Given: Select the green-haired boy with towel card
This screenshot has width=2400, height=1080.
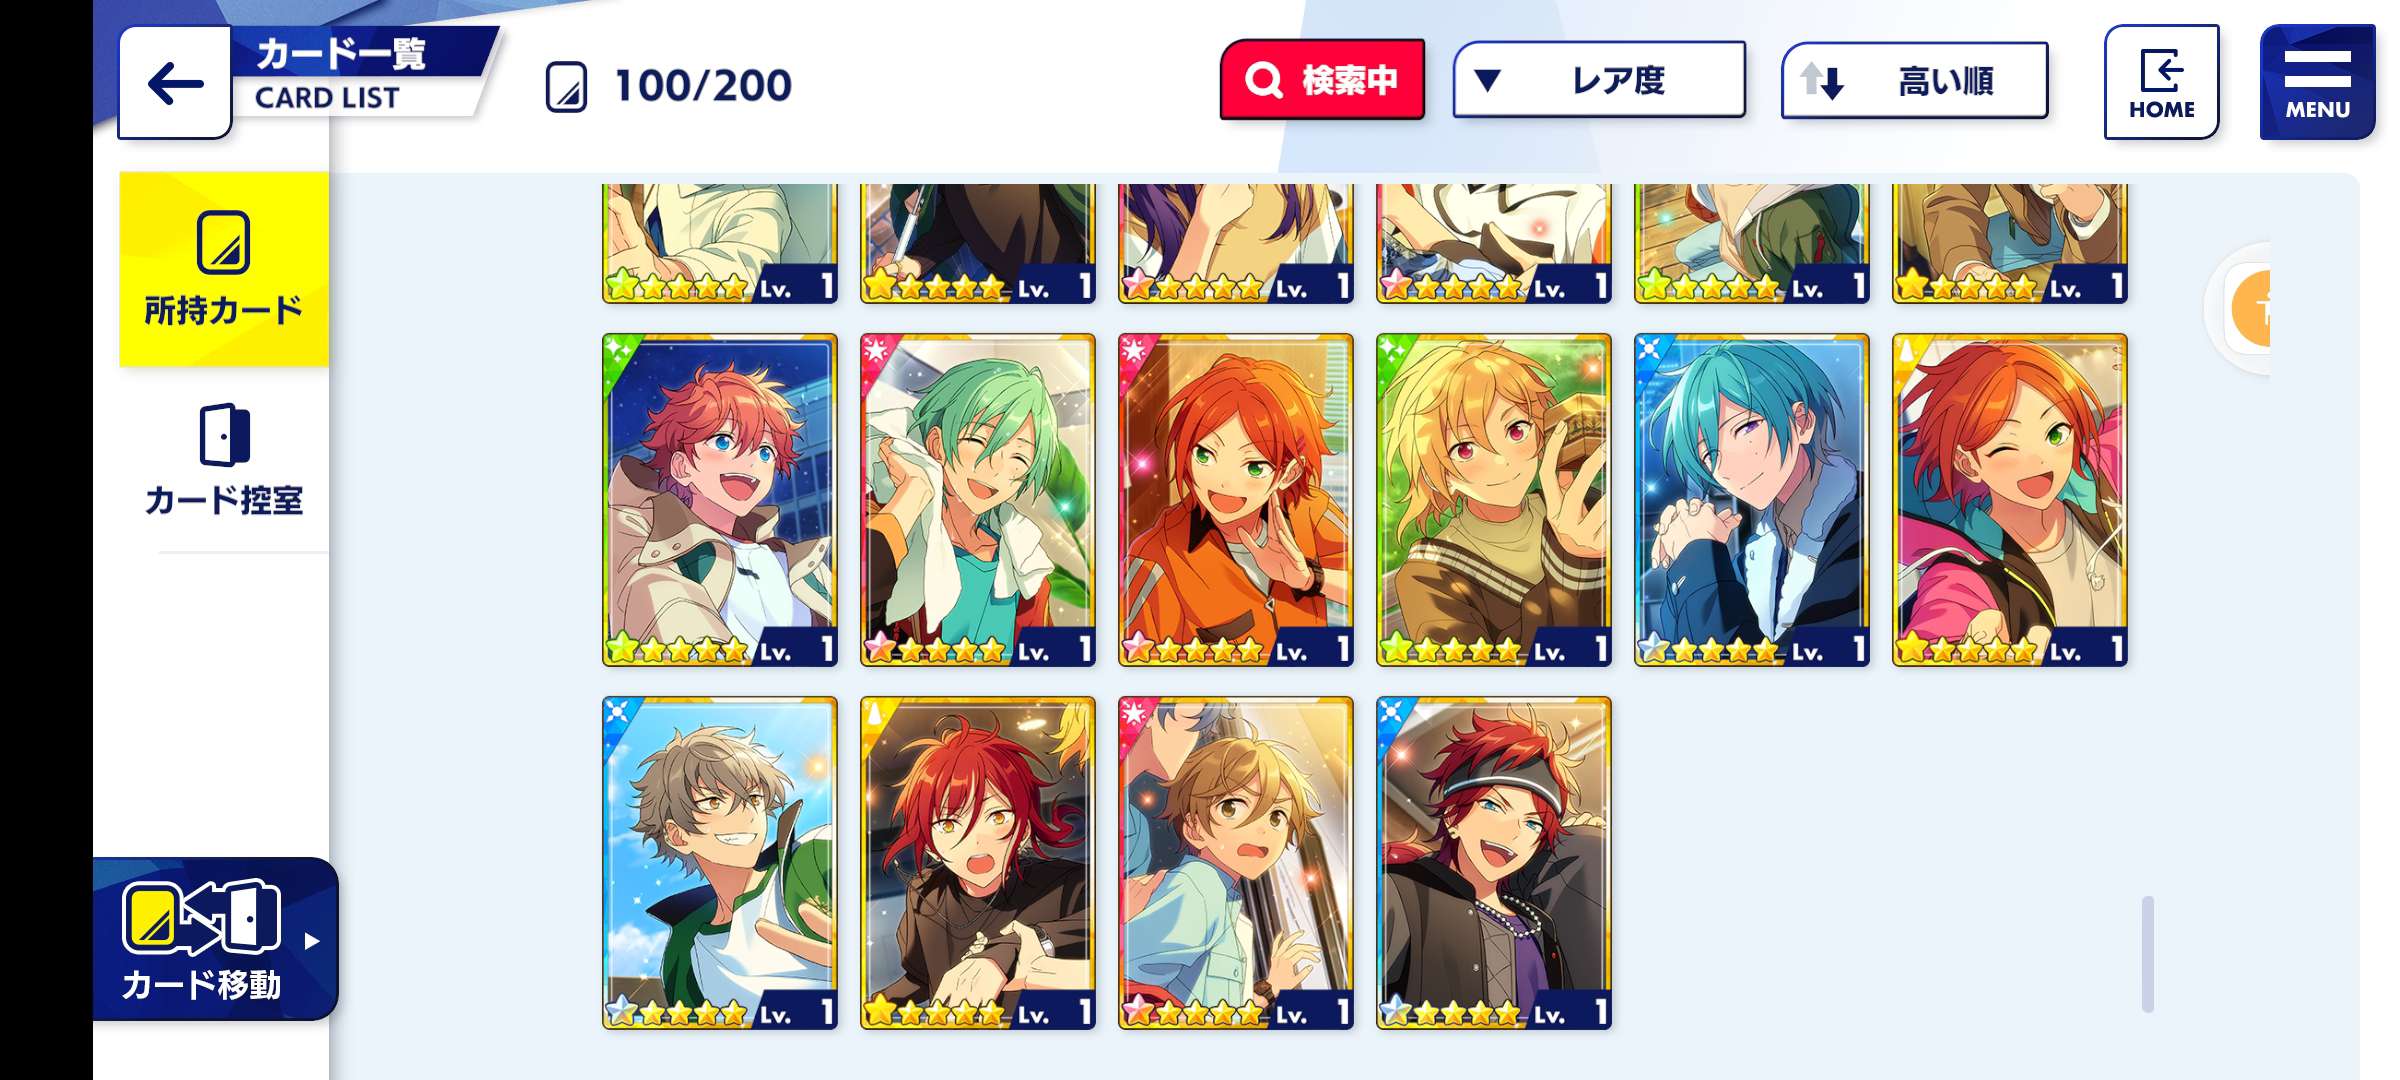Looking at the screenshot, I should tap(978, 500).
